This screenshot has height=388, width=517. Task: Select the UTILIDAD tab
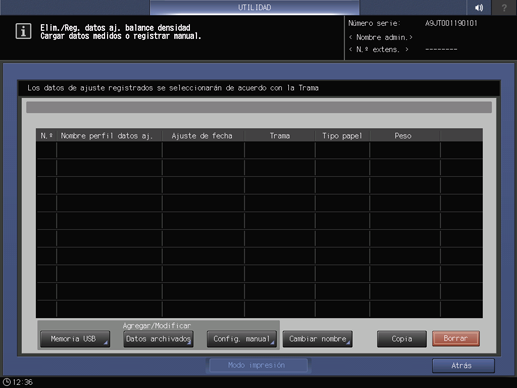254,7
